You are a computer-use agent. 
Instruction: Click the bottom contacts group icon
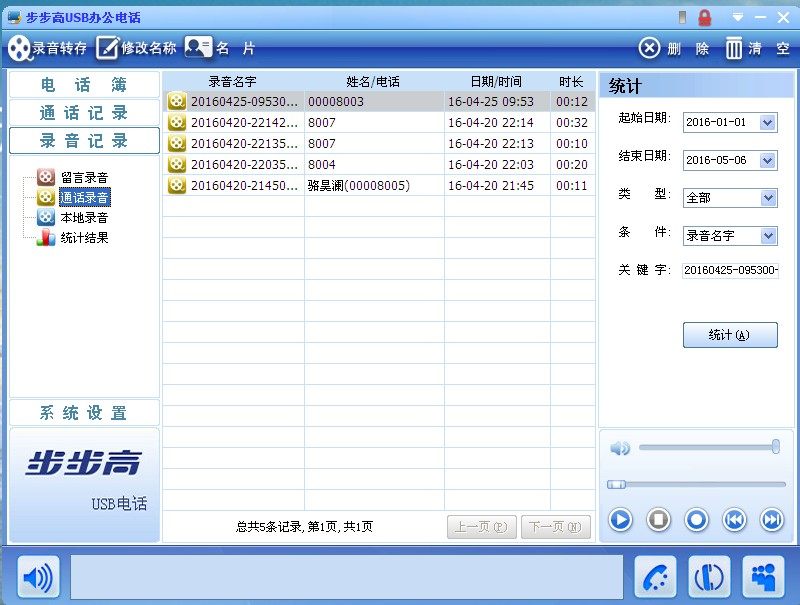pos(763,577)
